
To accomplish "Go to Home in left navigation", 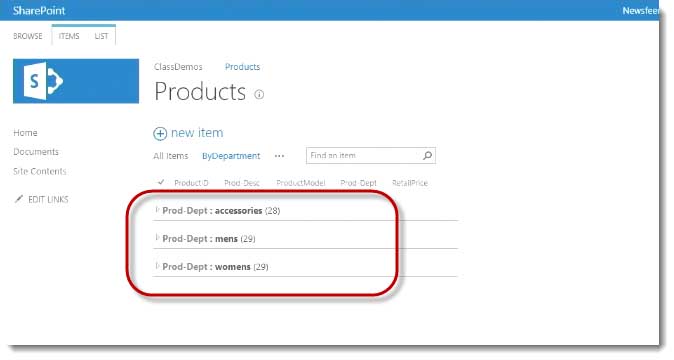I will (x=25, y=133).
